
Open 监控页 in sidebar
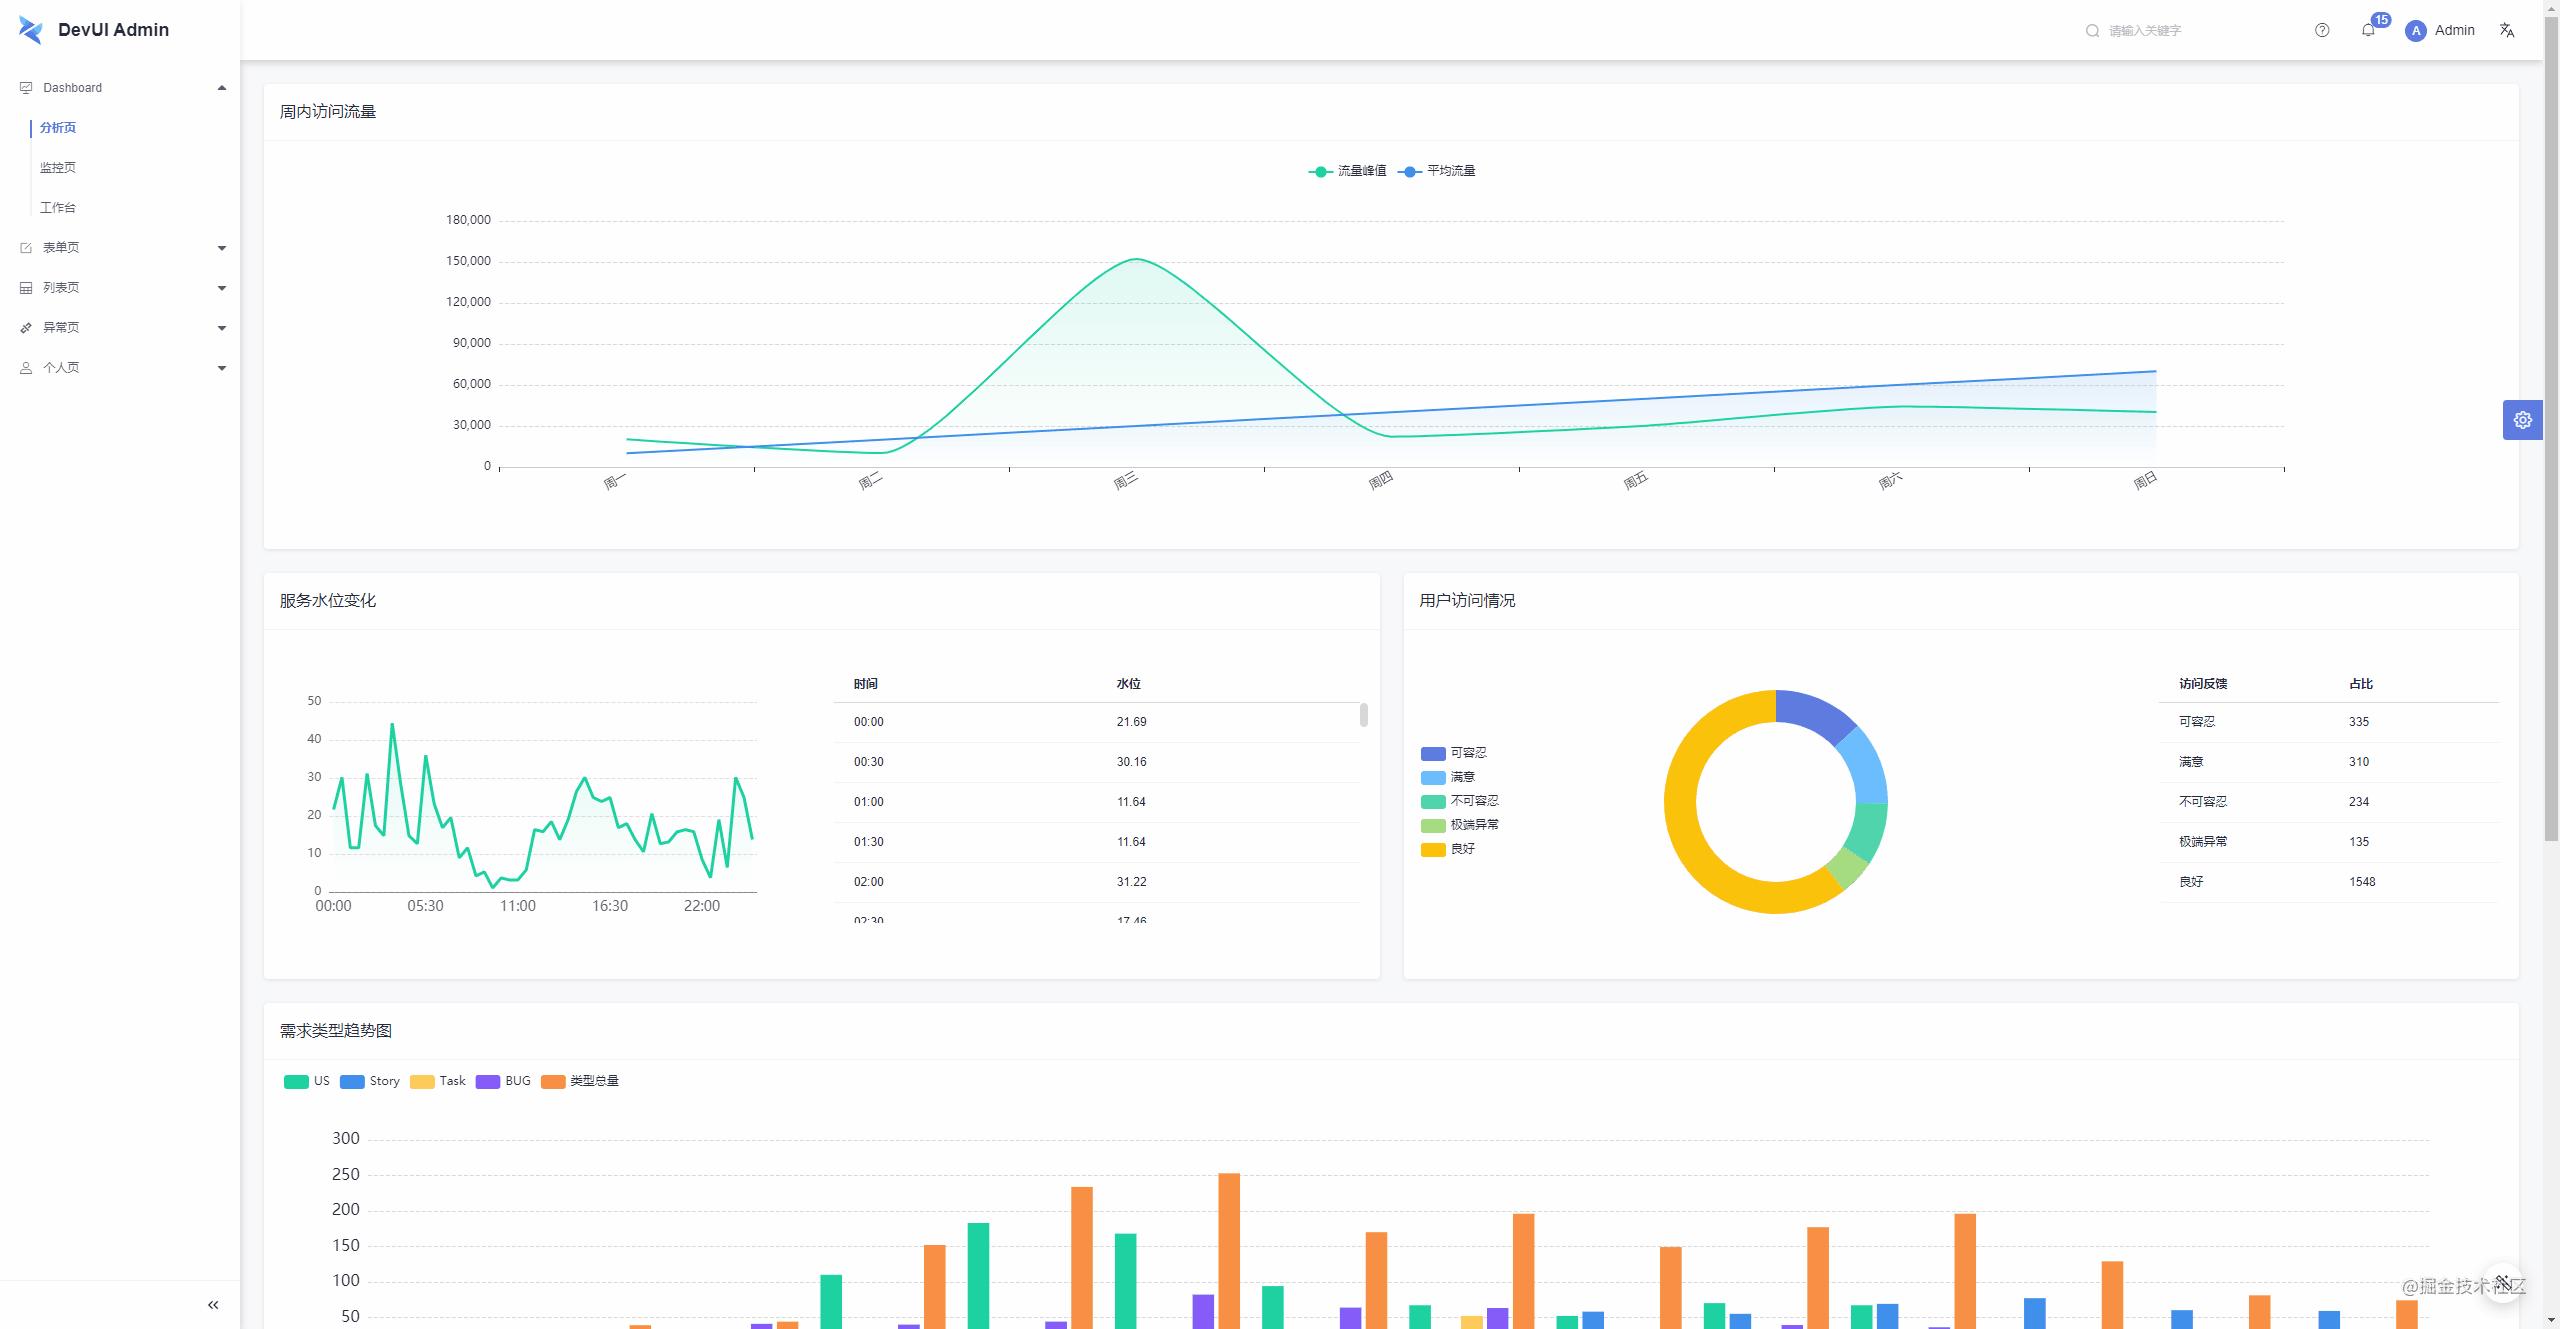pos(58,168)
